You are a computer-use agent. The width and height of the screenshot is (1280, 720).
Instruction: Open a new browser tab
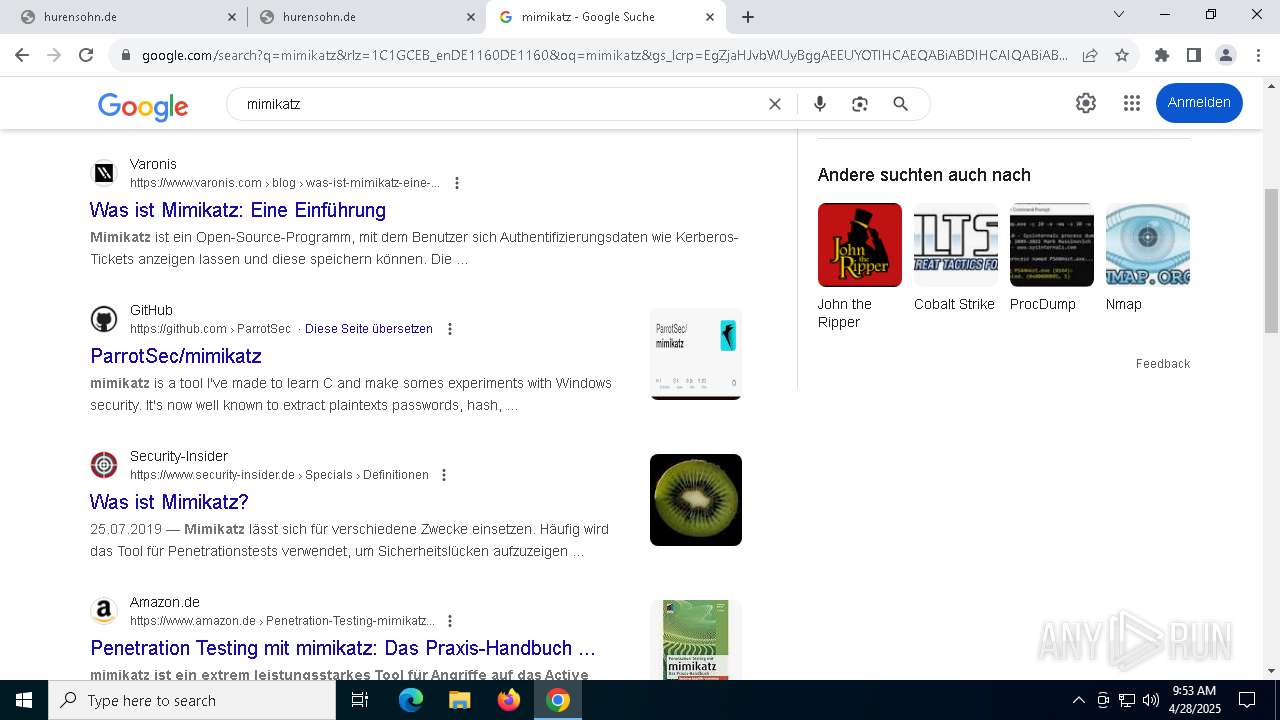click(x=748, y=17)
